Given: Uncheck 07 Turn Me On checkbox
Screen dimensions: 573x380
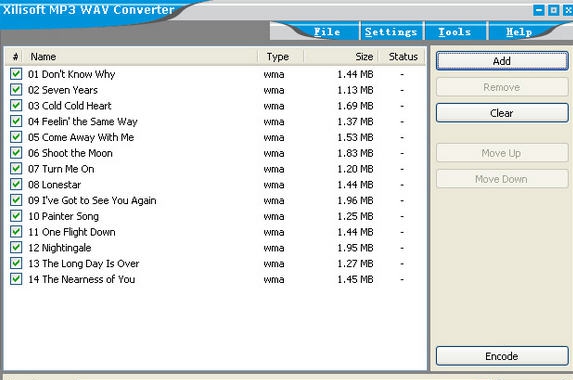Looking at the screenshot, I should 16,168.
